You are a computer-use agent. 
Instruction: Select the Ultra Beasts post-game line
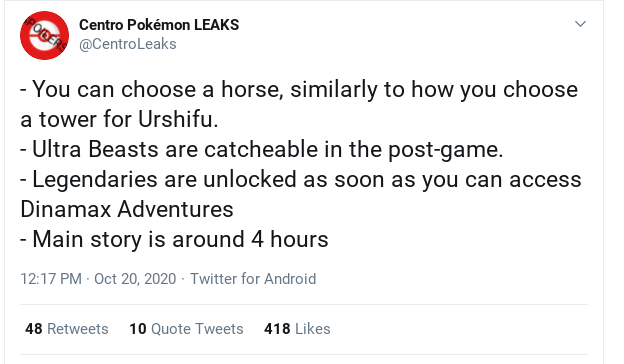coord(262,150)
